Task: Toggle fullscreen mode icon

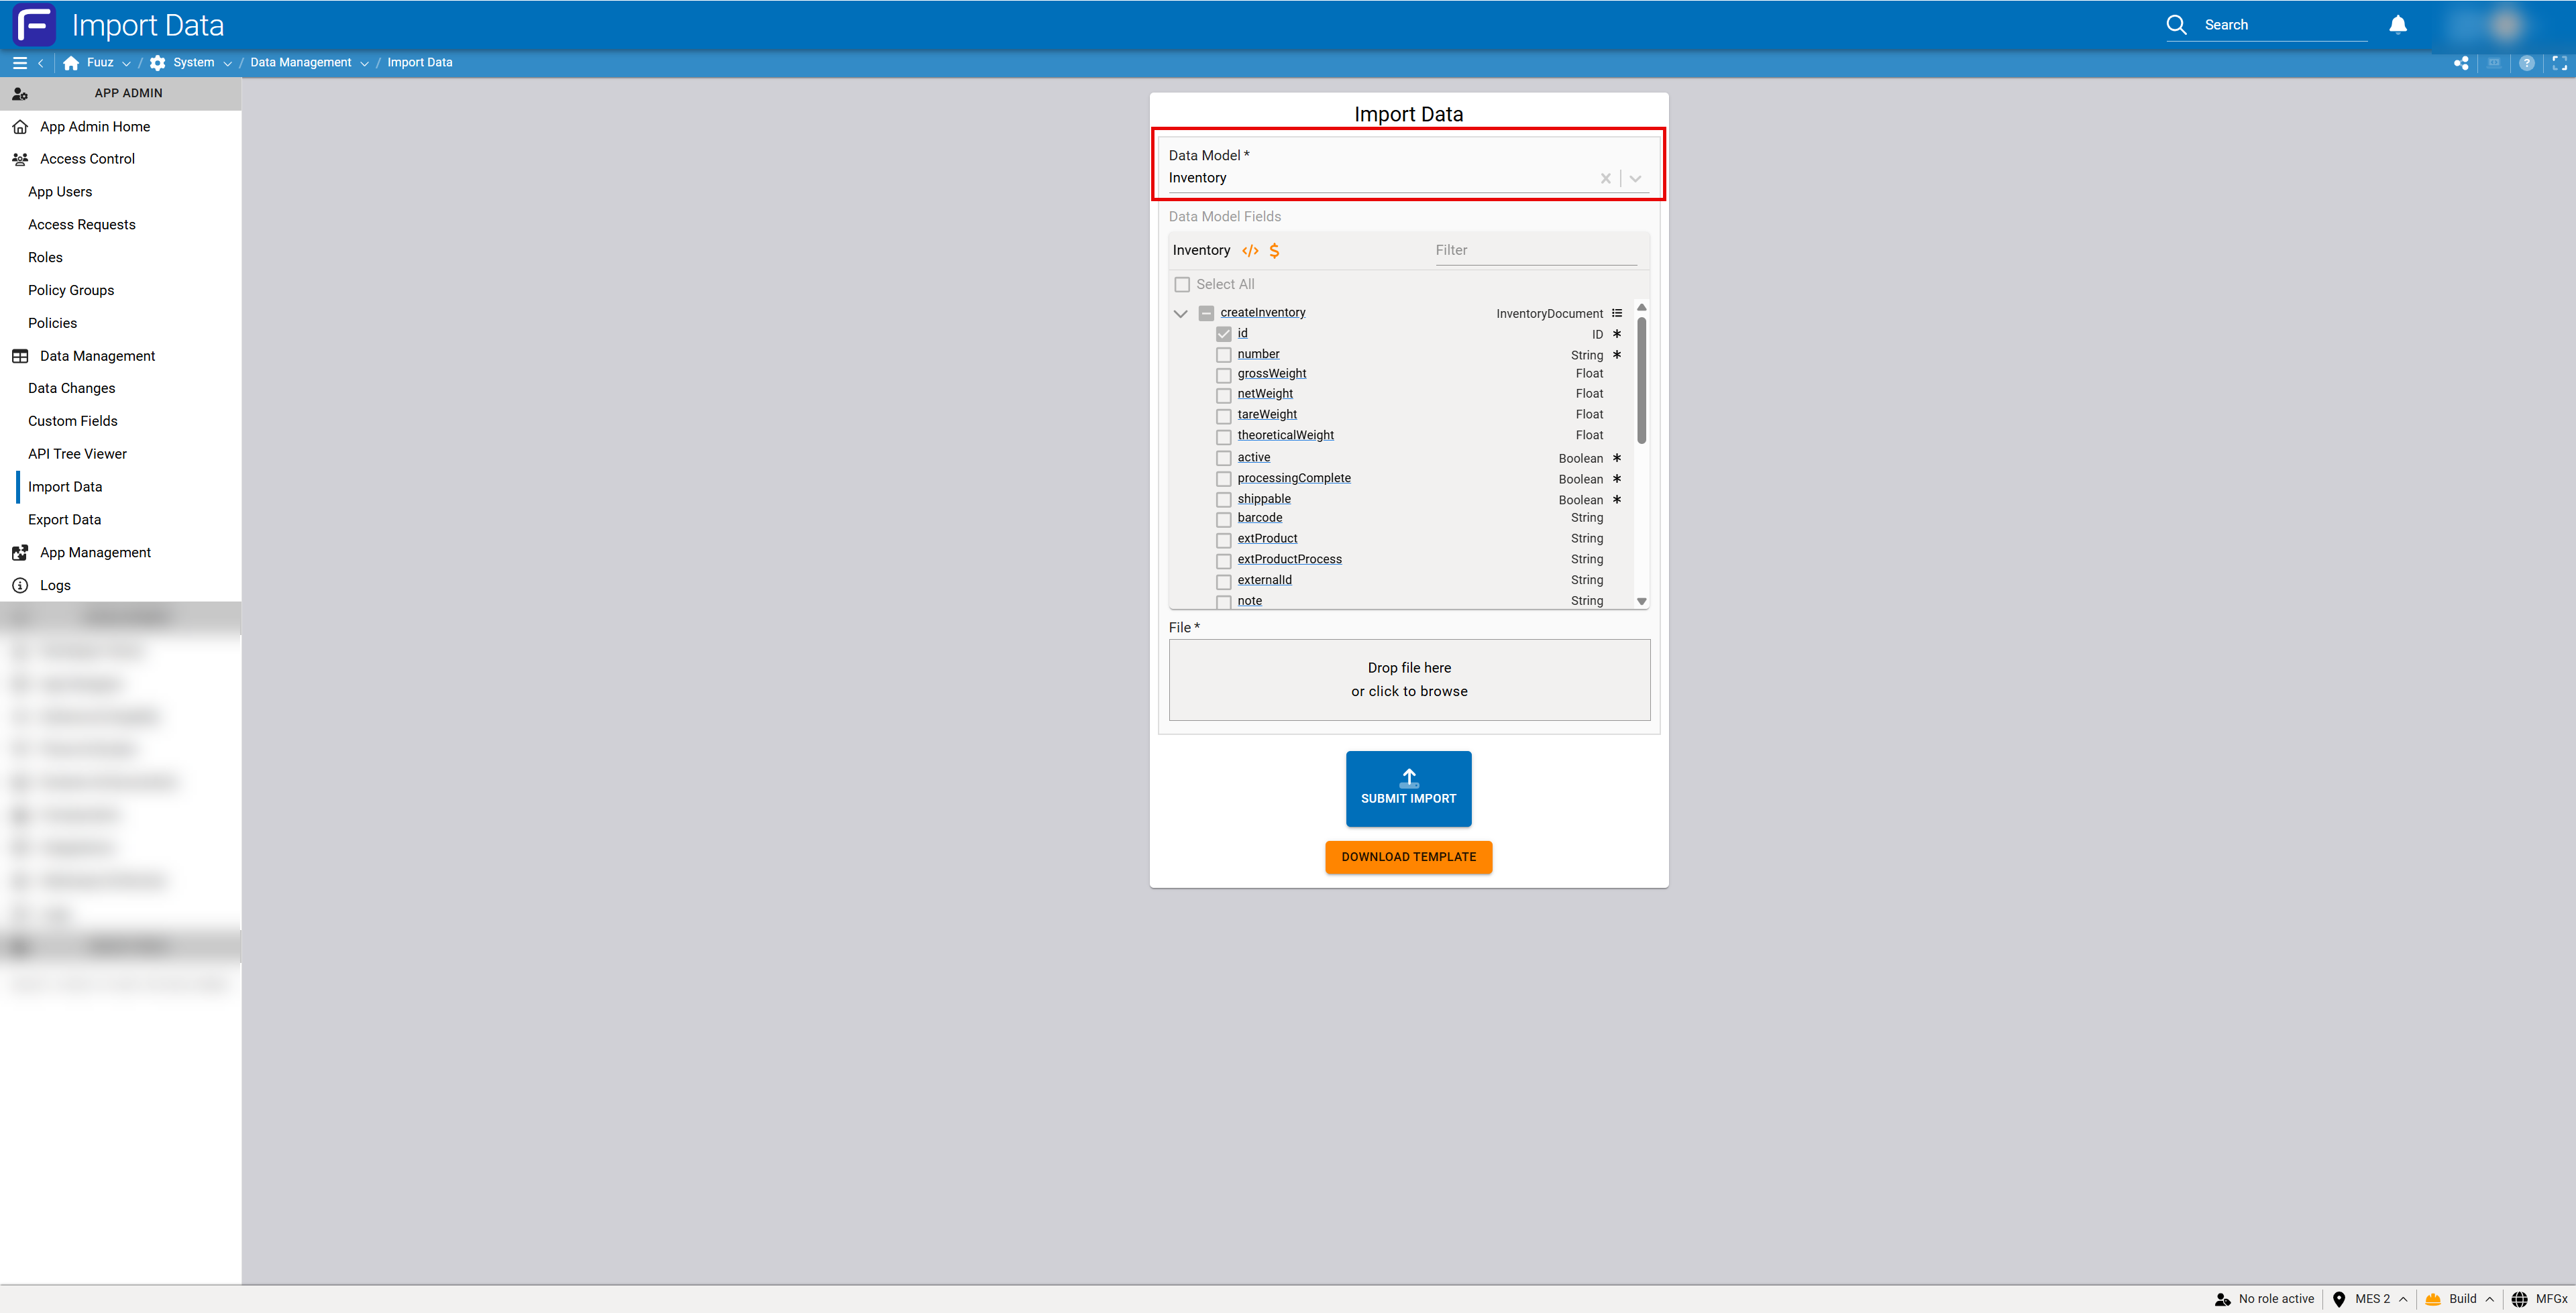Action: (x=2559, y=63)
